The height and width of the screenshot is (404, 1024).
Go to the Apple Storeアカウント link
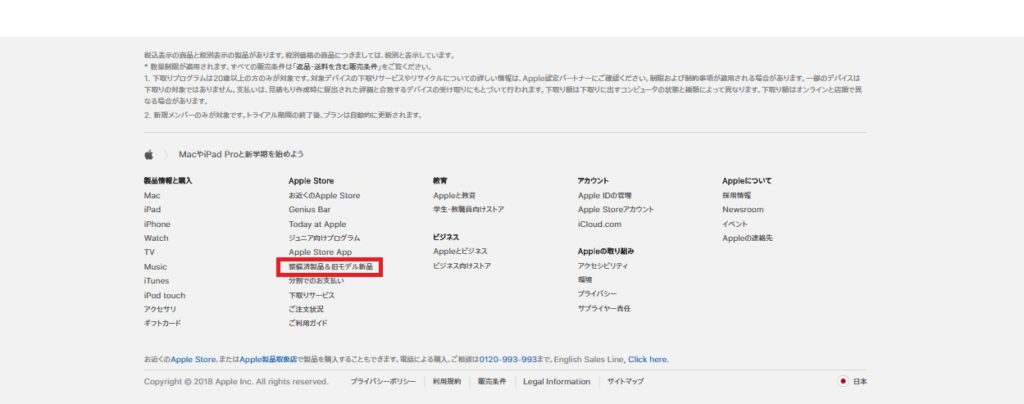[616, 210]
